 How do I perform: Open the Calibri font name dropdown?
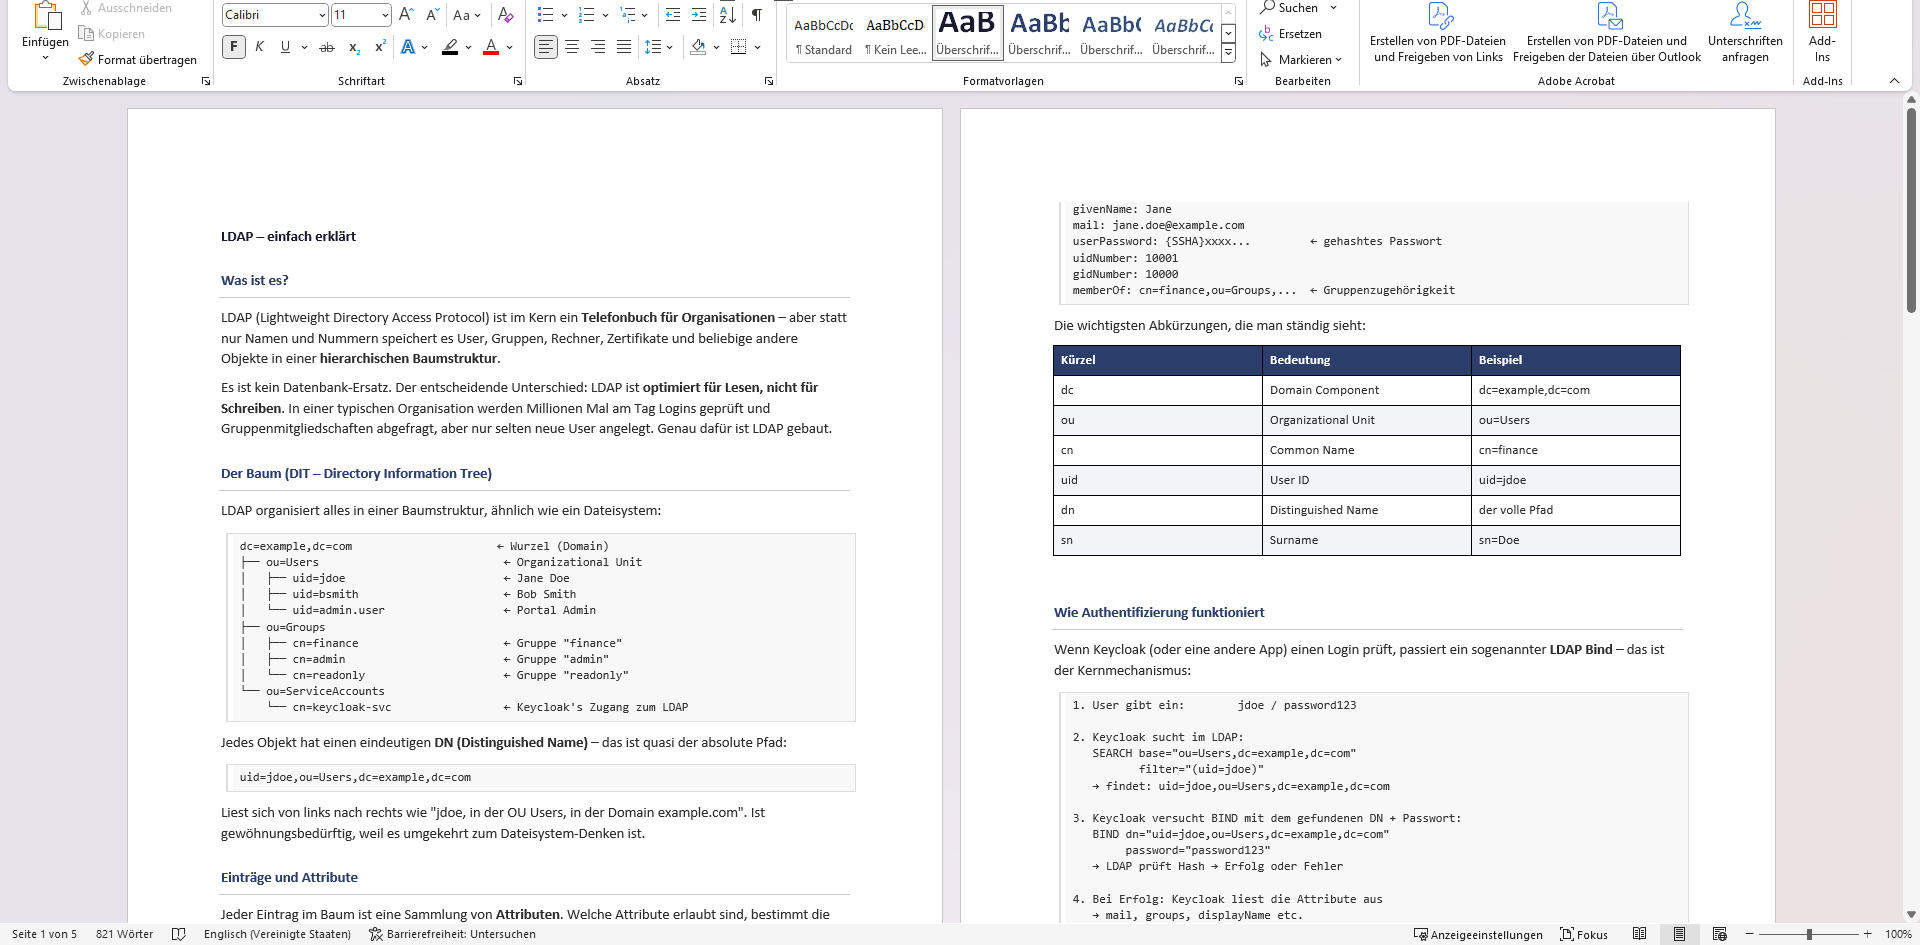click(322, 15)
